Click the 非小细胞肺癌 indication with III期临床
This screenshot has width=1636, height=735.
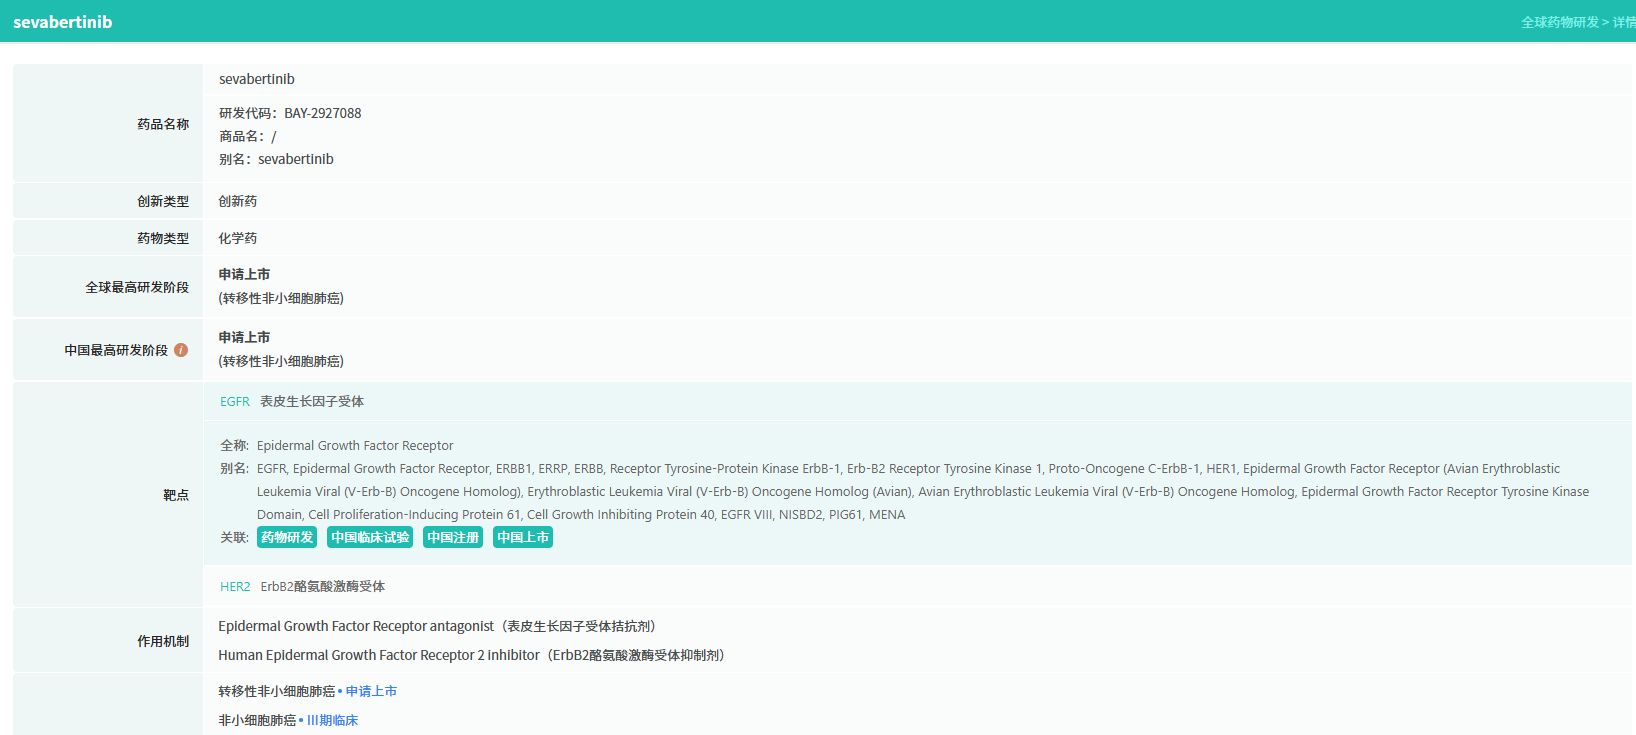pyautogui.click(x=257, y=721)
